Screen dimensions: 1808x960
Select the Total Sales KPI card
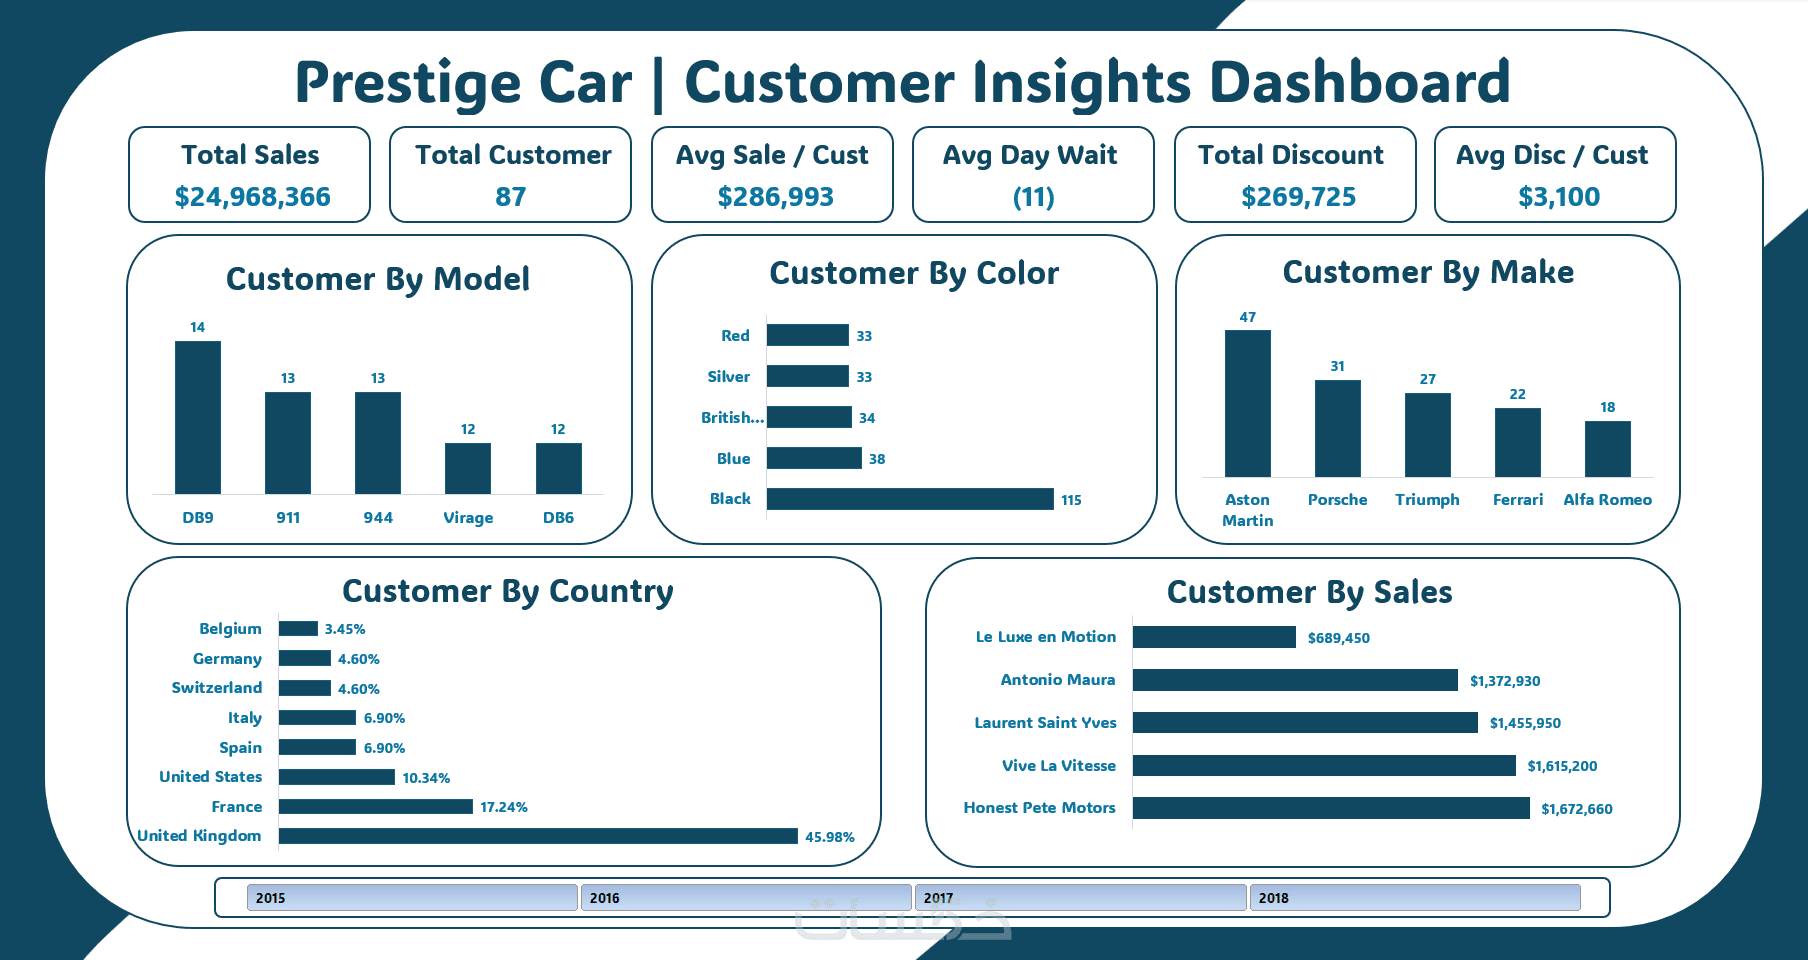(x=250, y=175)
